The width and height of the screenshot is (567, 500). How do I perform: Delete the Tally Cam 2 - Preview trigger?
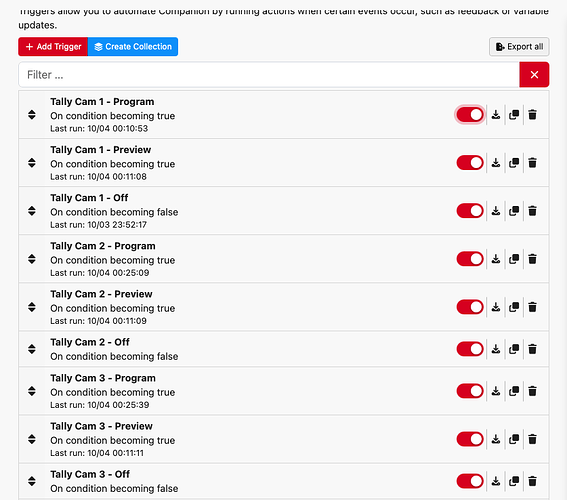point(532,307)
